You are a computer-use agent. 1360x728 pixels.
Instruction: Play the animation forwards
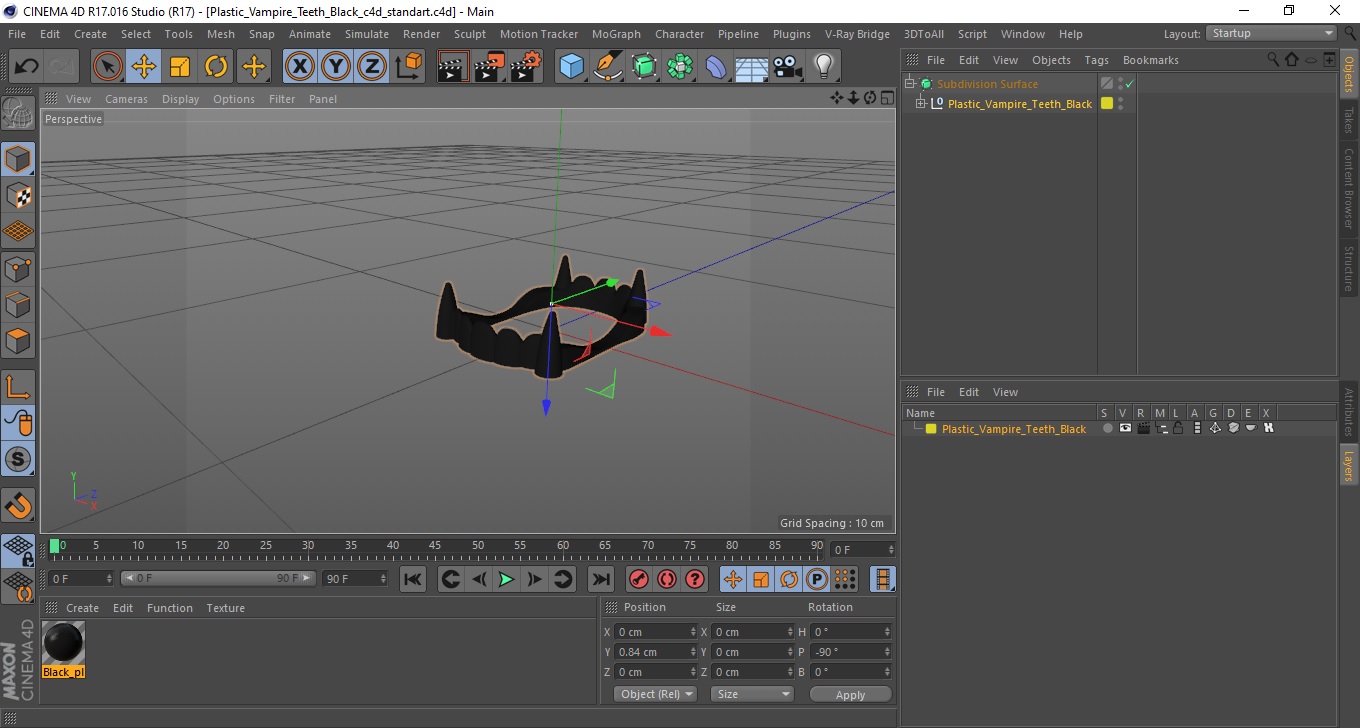(x=507, y=579)
